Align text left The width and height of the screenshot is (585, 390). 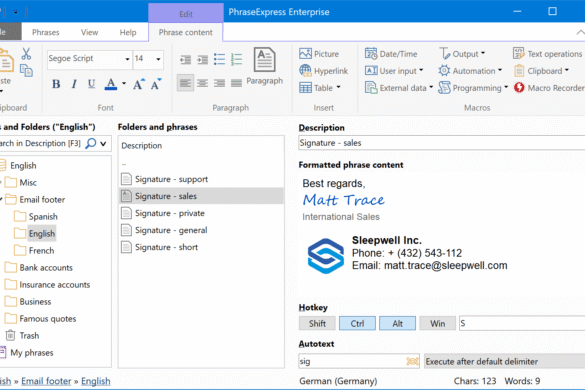tap(185, 83)
